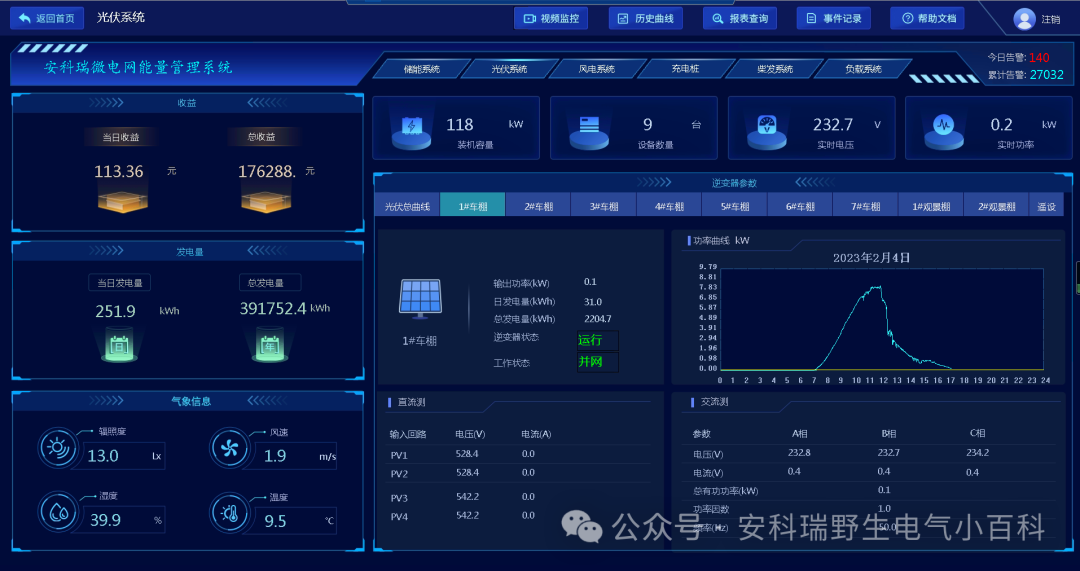This screenshot has height=571, width=1080.
Task: Click today's alarm count 140
Action: tap(1039, 58)
